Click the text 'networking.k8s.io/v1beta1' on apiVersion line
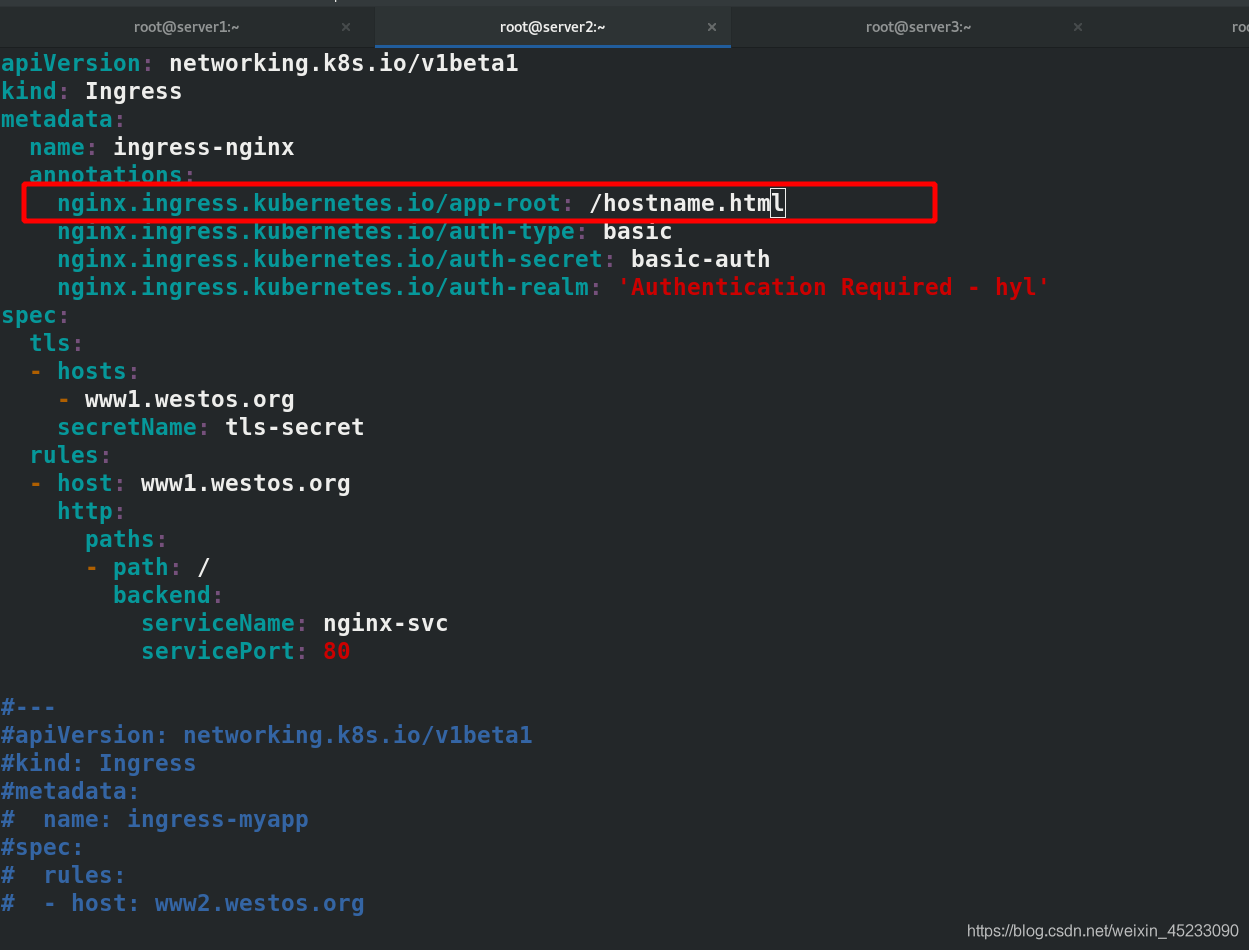Viewport: 1249px width, 950px height. click(x=344, y=63)
